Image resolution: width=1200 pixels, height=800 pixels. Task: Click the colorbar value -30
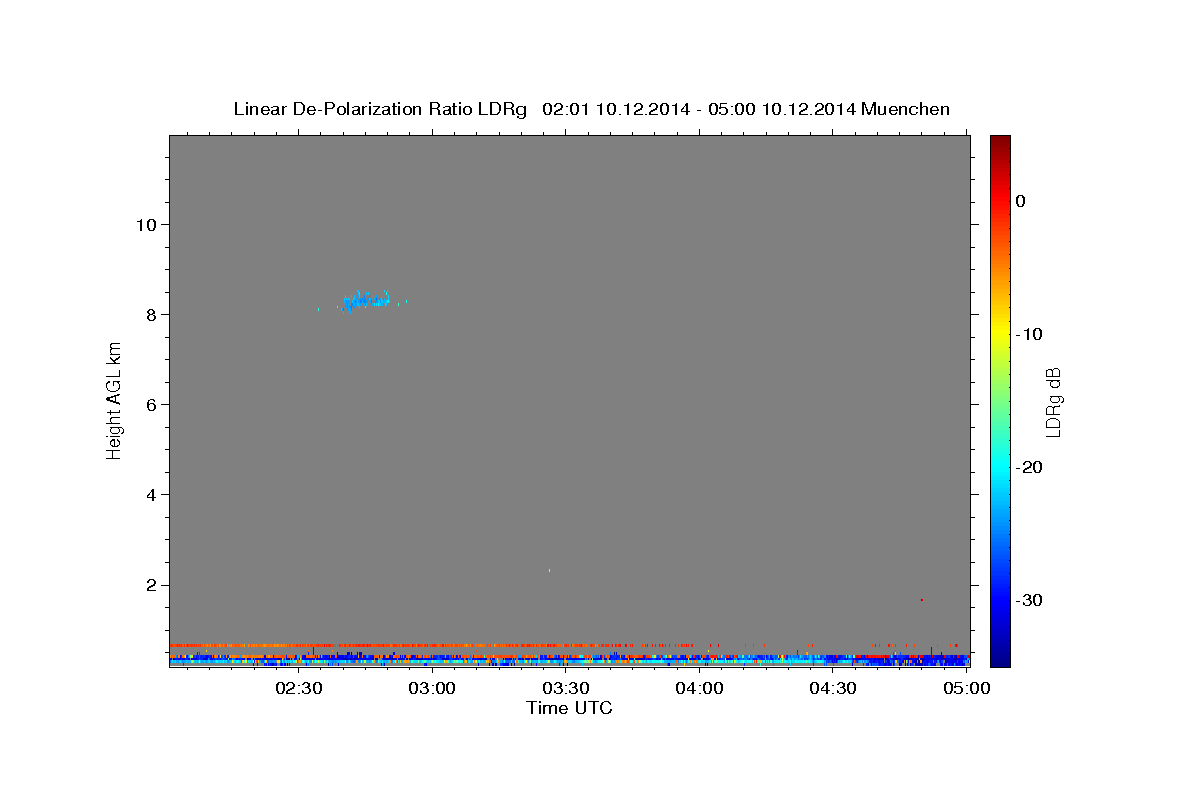pyautogui.click(x=1029, y=600)
